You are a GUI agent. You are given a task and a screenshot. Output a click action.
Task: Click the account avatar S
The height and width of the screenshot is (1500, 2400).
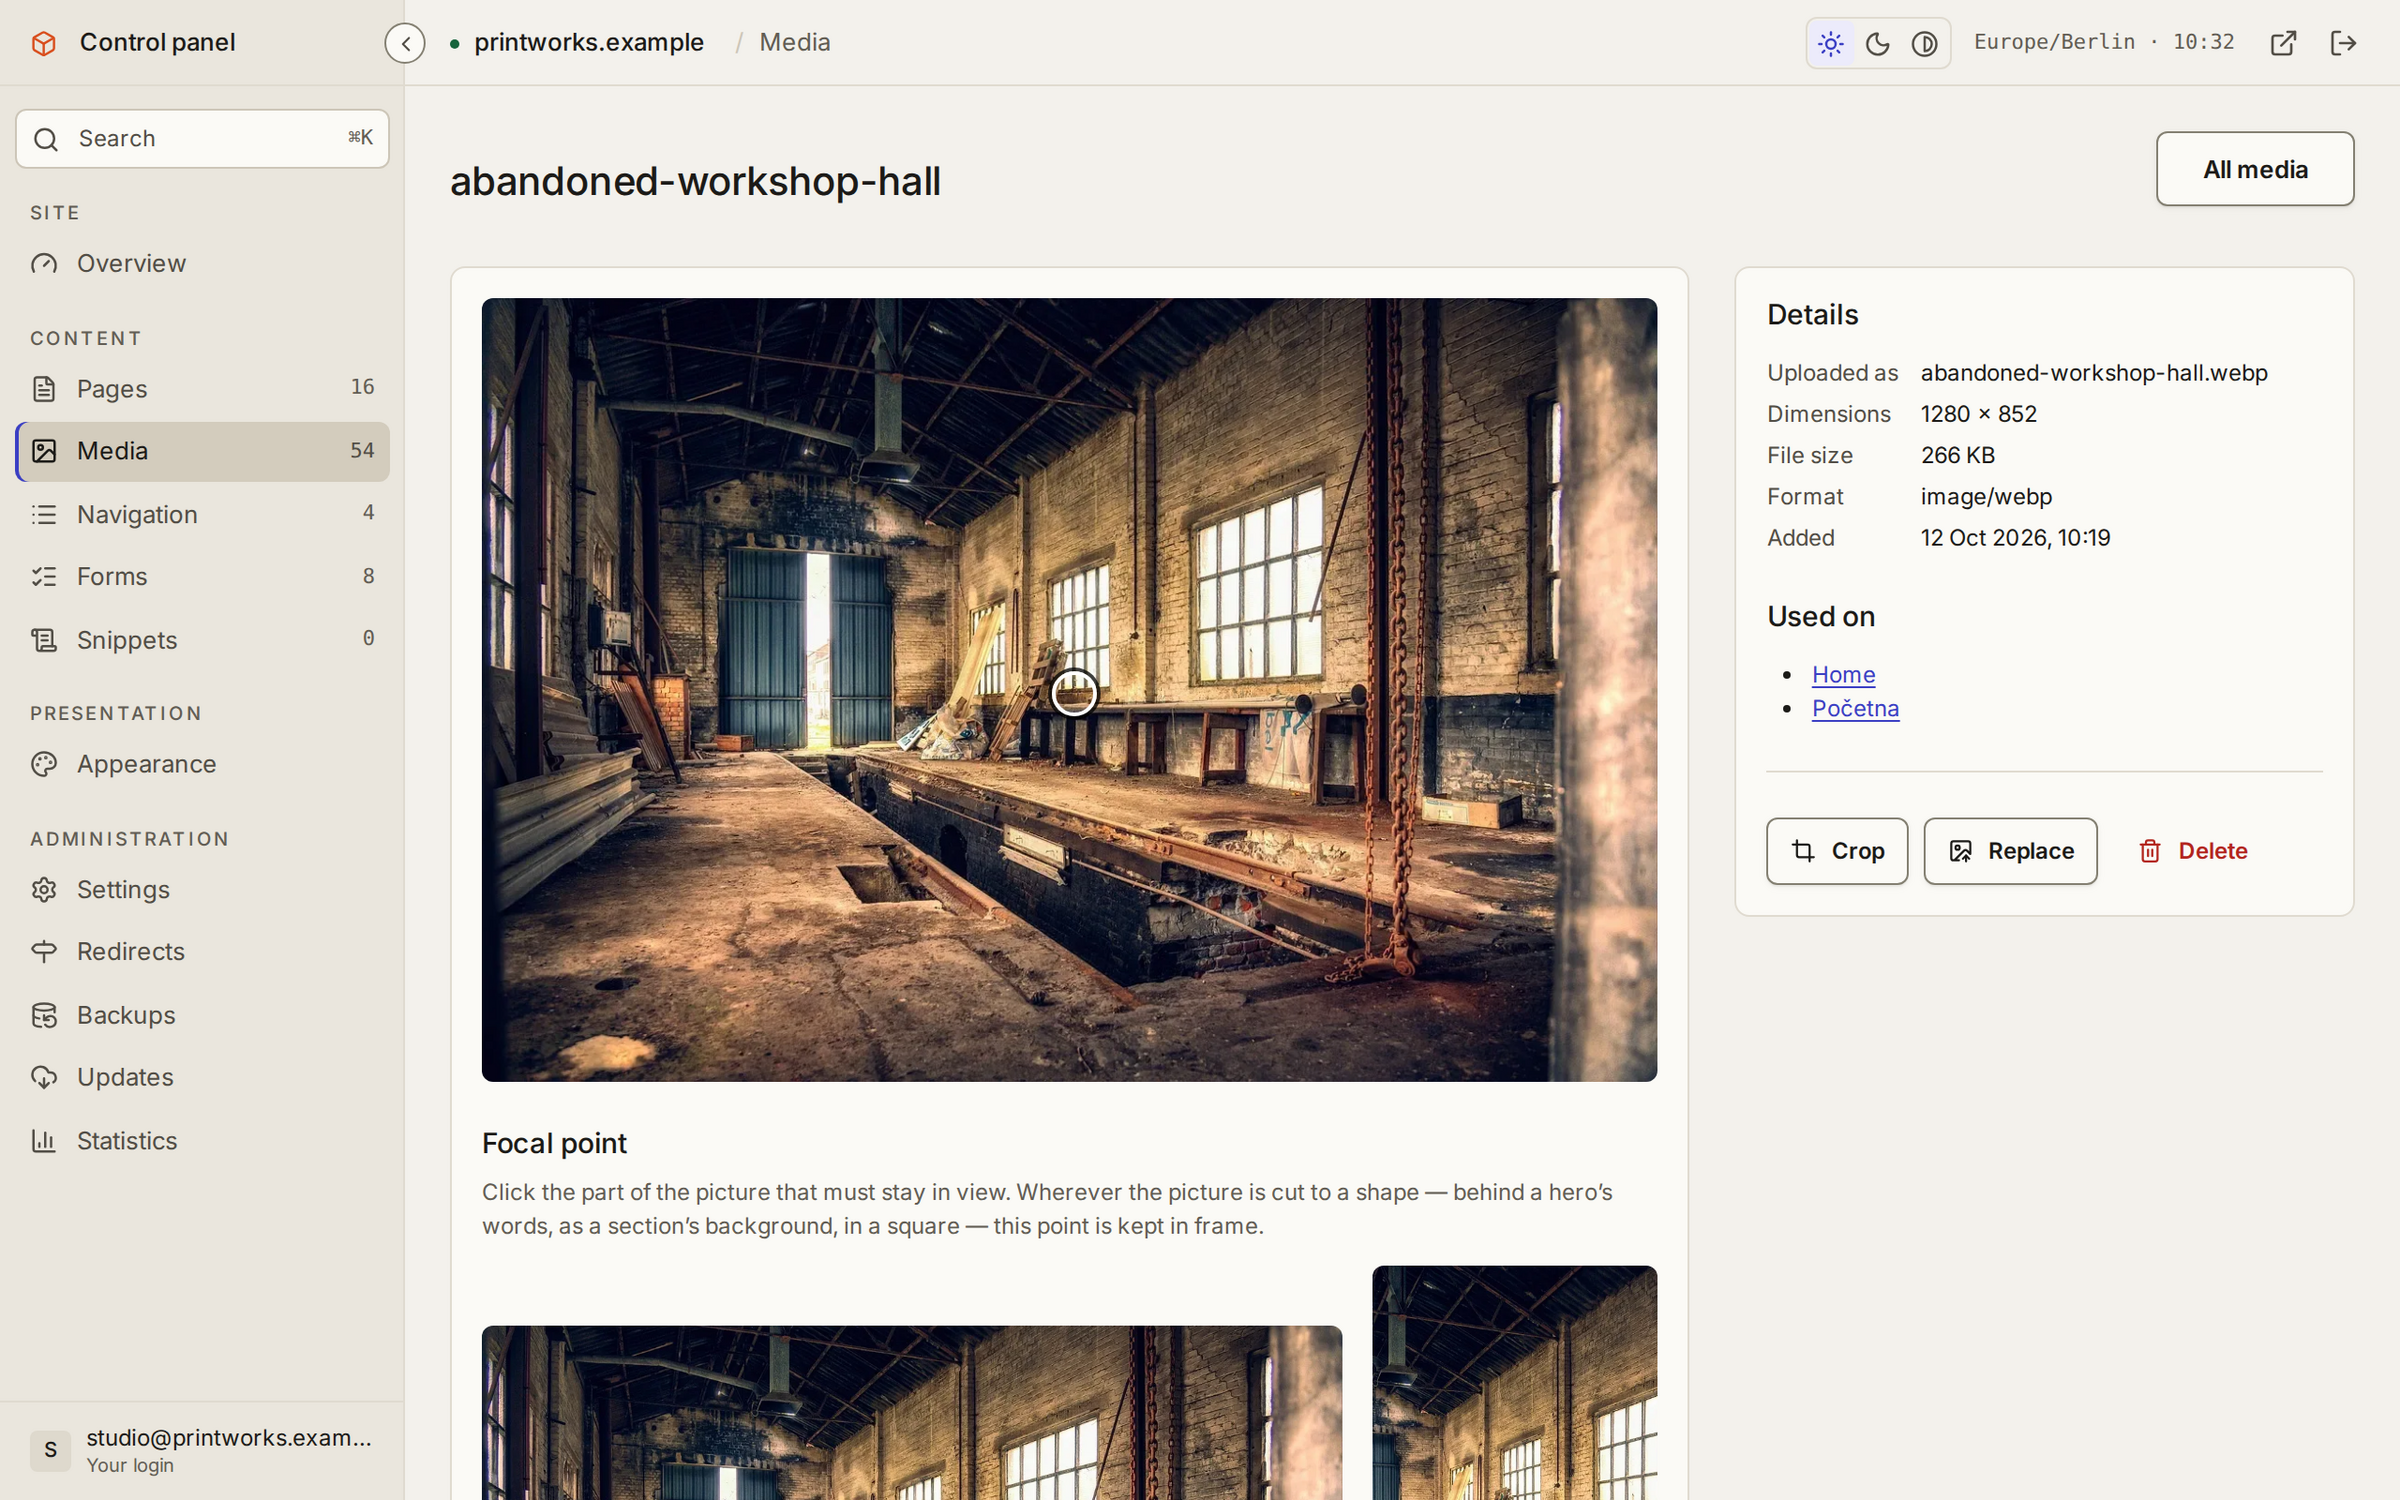tap(50, 1450)
